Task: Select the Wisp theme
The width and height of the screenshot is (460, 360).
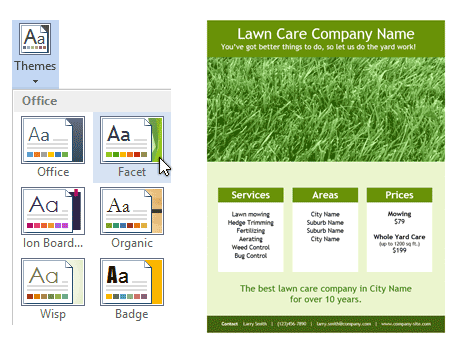Action: click(53, 282)
